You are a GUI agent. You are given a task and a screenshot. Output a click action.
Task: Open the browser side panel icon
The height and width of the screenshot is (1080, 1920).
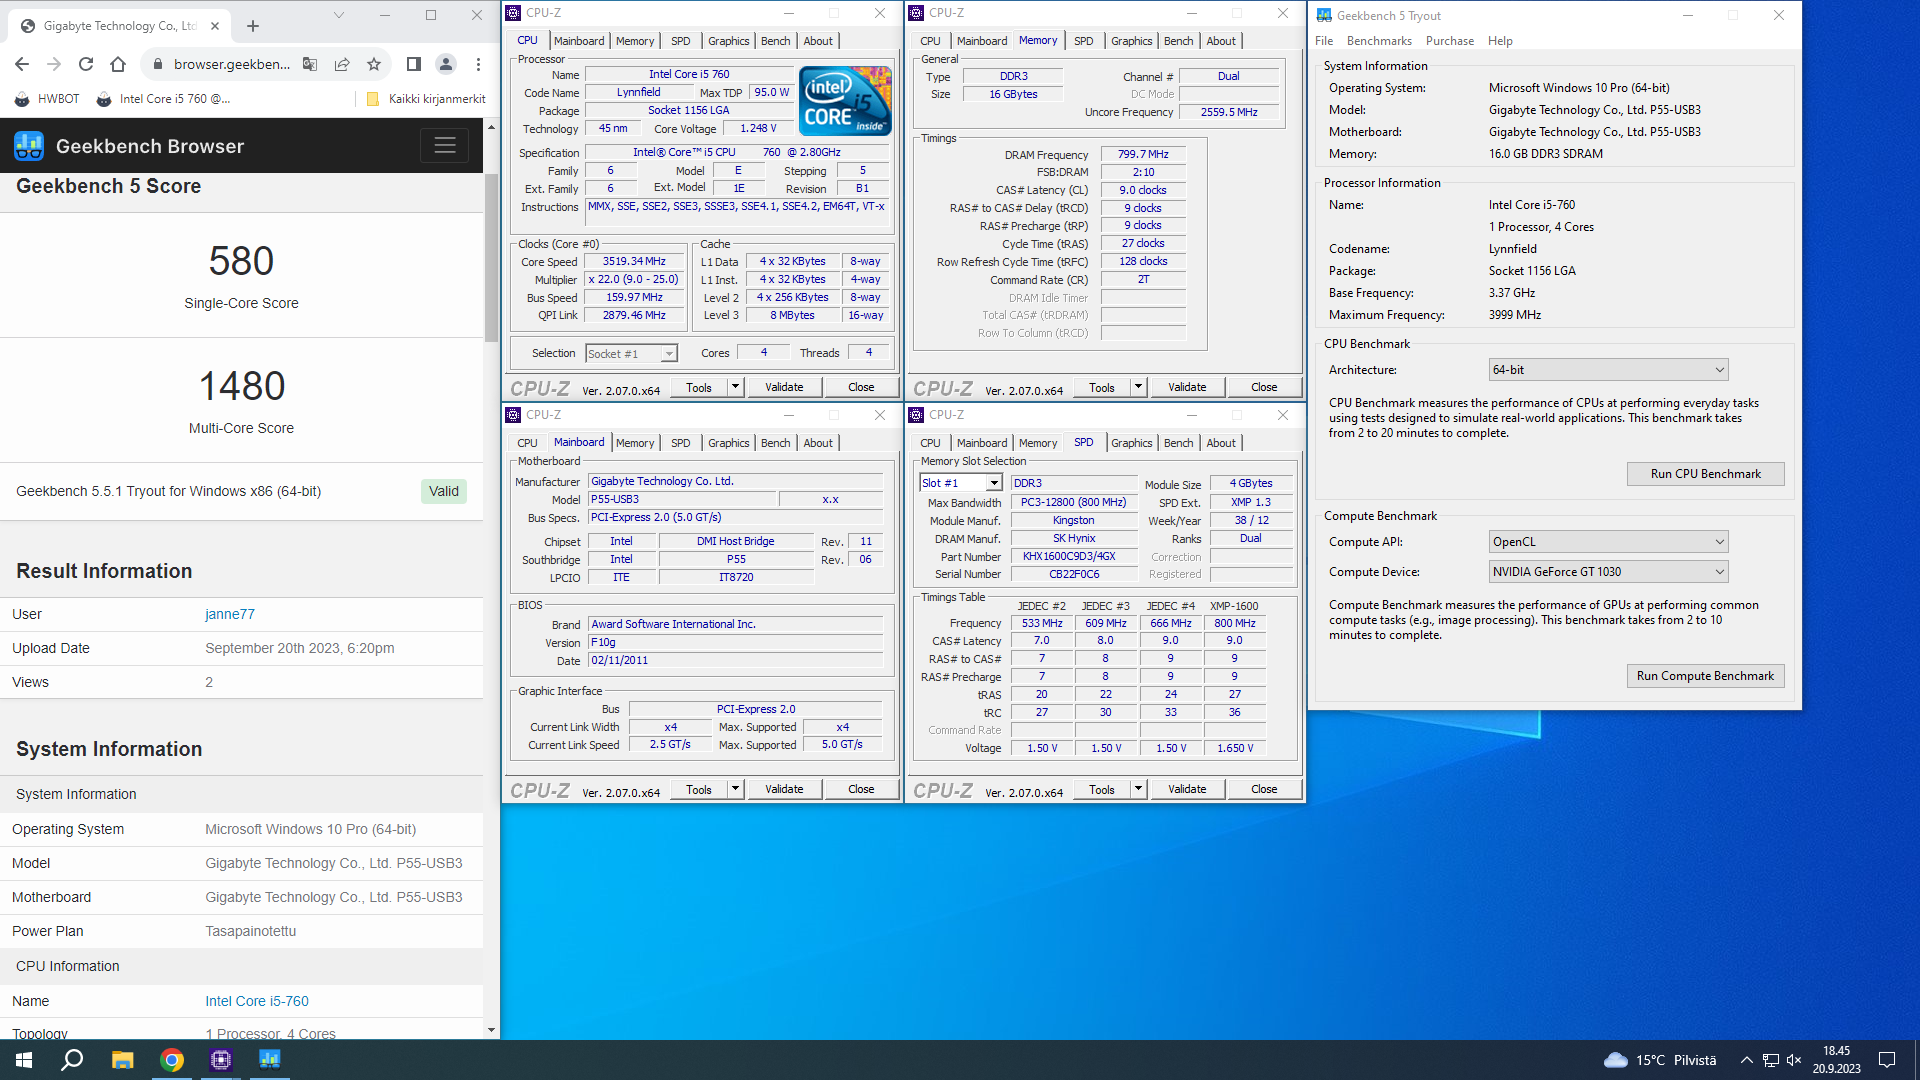click(413, 64)
